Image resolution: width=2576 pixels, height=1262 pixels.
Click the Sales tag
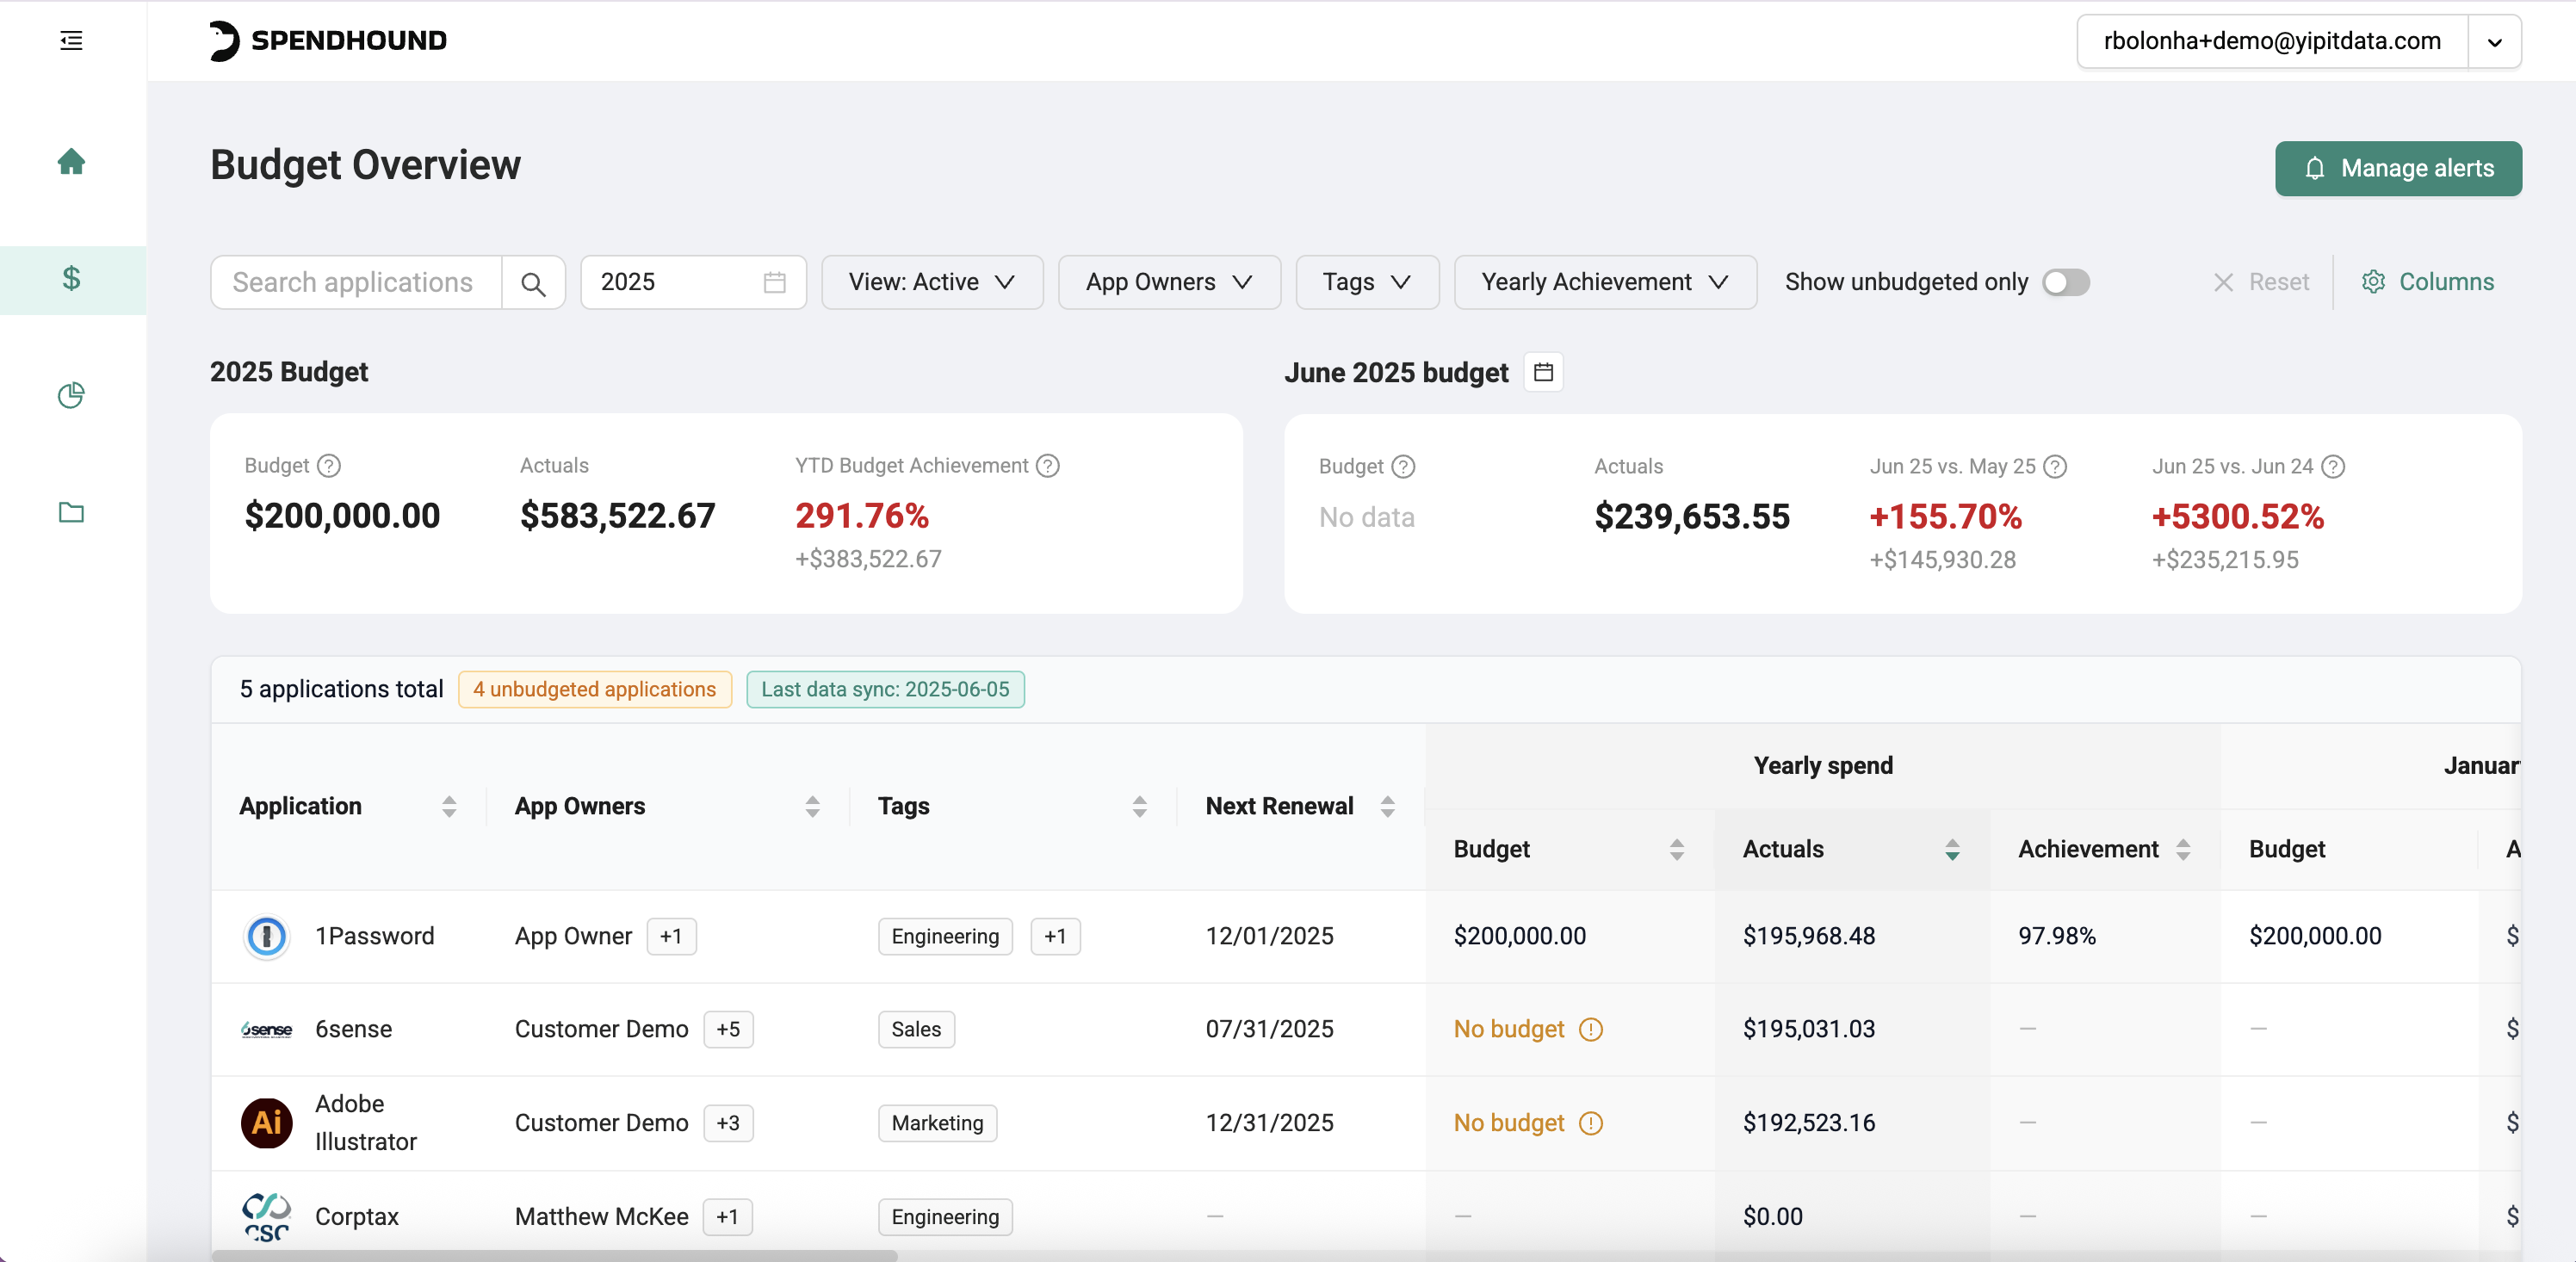click(916, 1030)
